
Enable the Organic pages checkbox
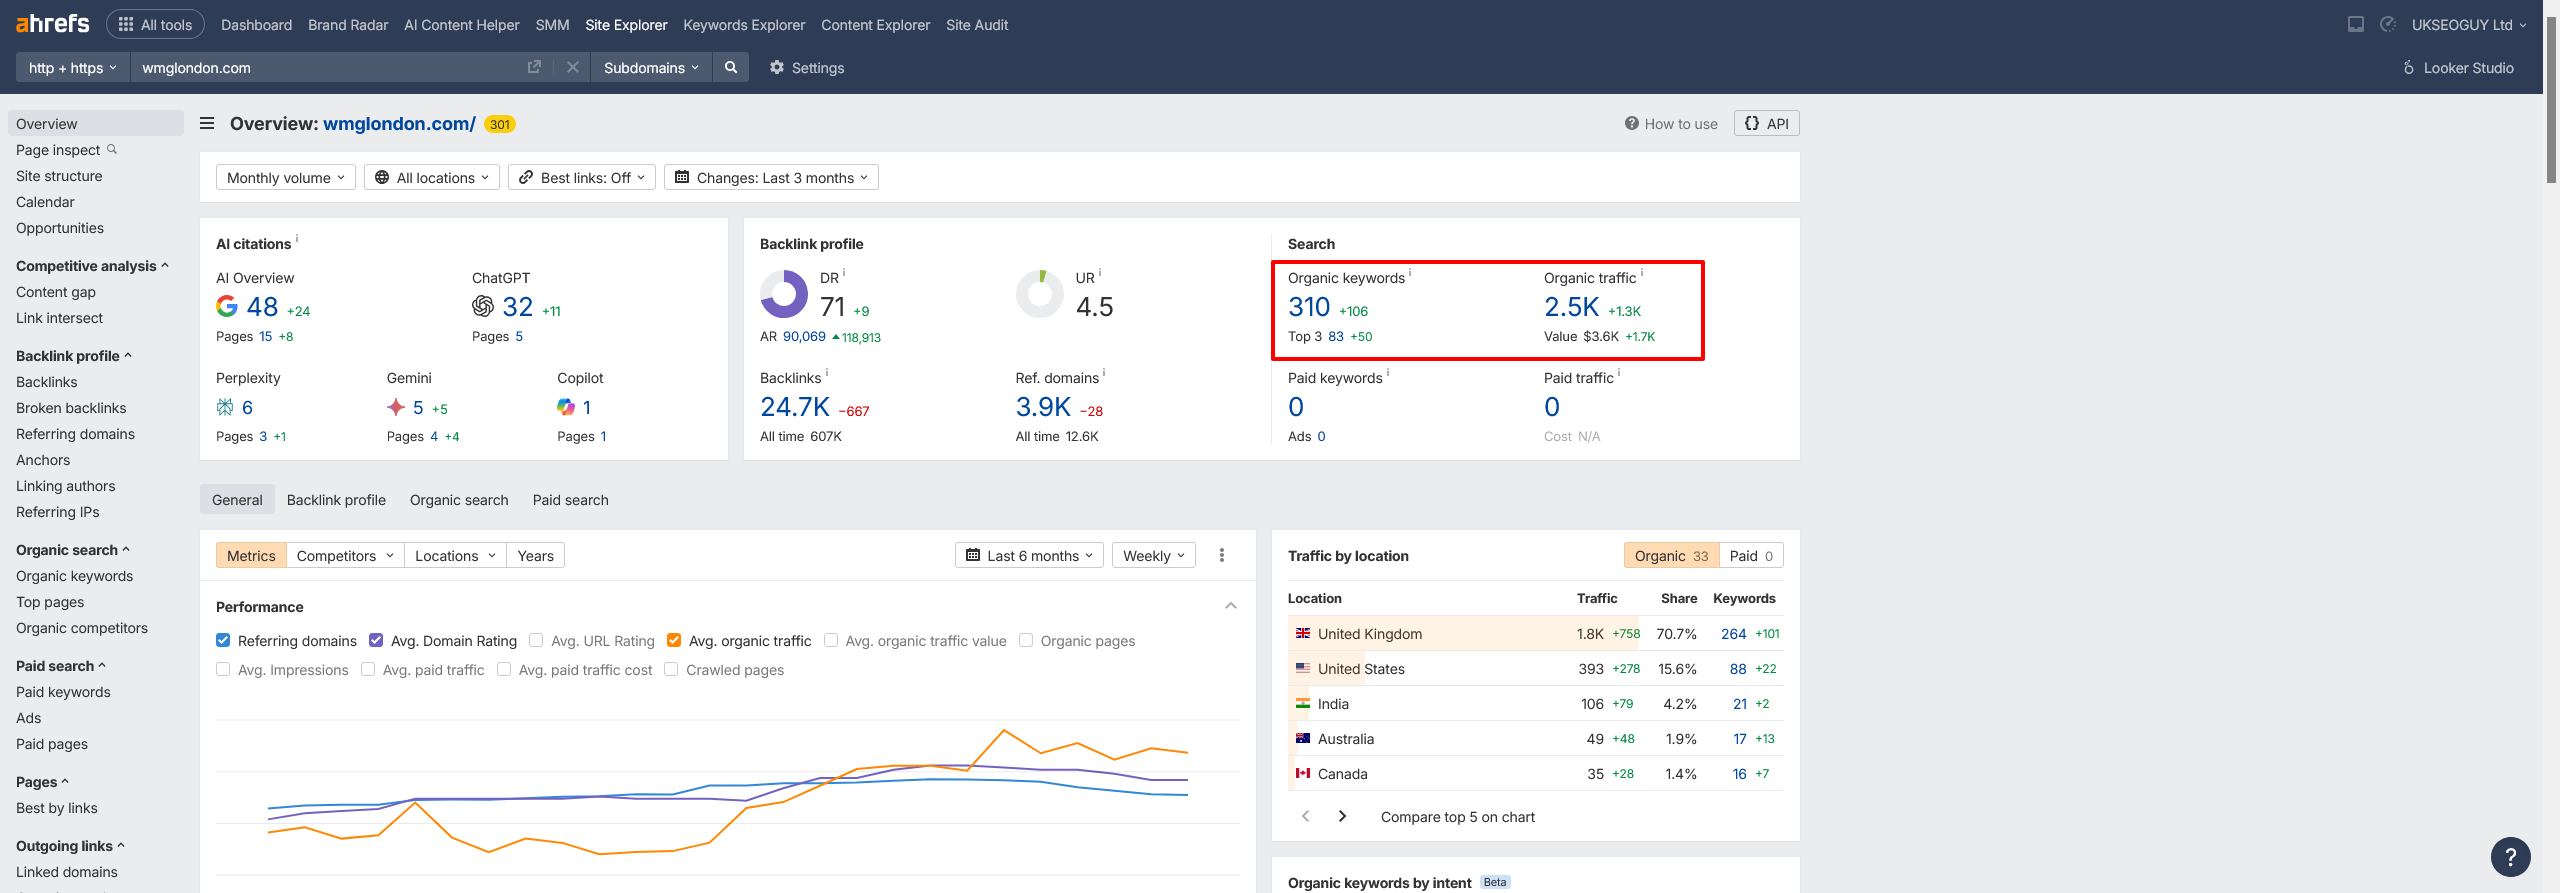tap(1026, 640)
